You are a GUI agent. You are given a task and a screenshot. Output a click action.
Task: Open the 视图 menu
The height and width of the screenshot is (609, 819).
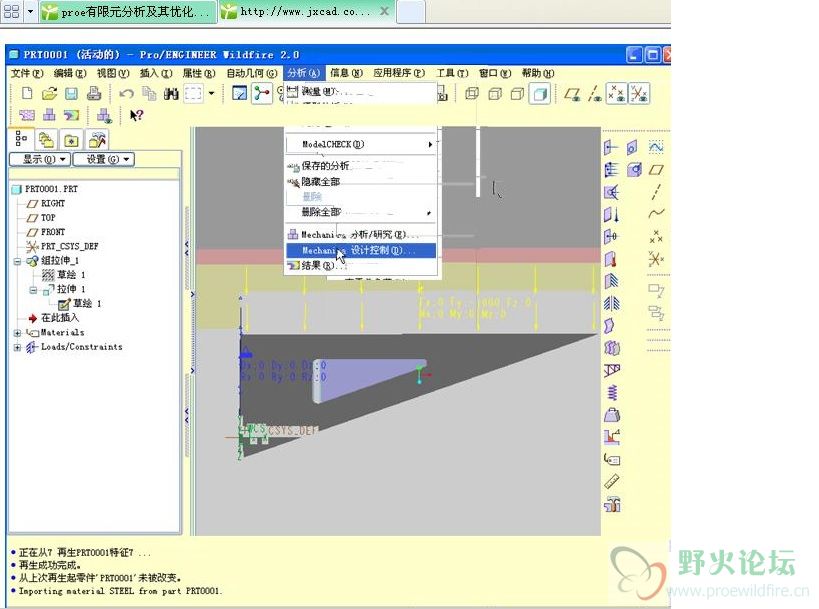point(113,73)
